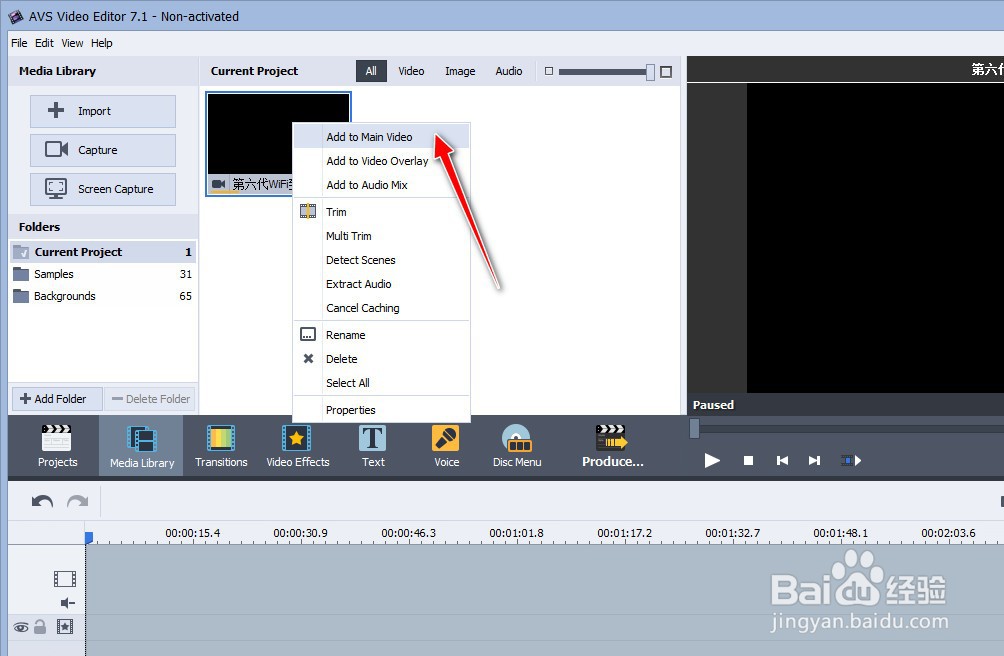Open the Video Effects panel
This screenshot has height=656, width=1004.
298,445
